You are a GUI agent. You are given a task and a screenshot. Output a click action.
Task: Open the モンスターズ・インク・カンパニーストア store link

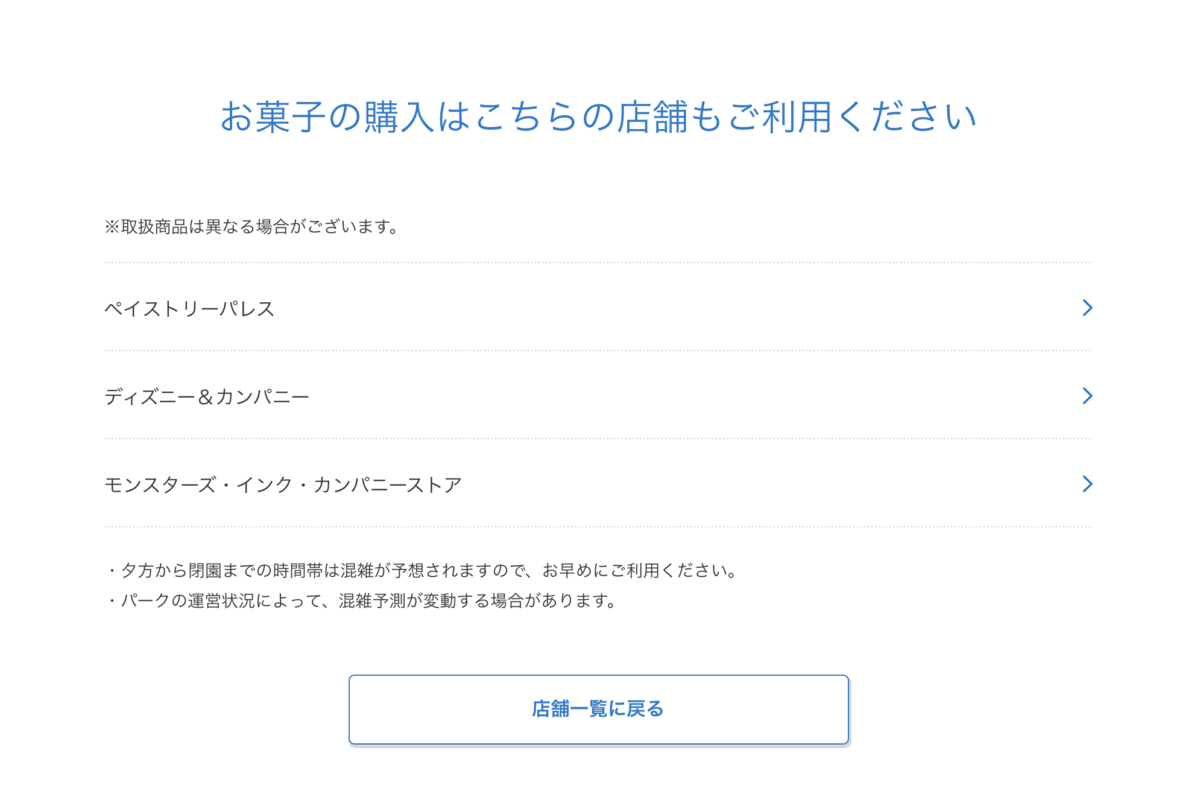tap(283, 485)
